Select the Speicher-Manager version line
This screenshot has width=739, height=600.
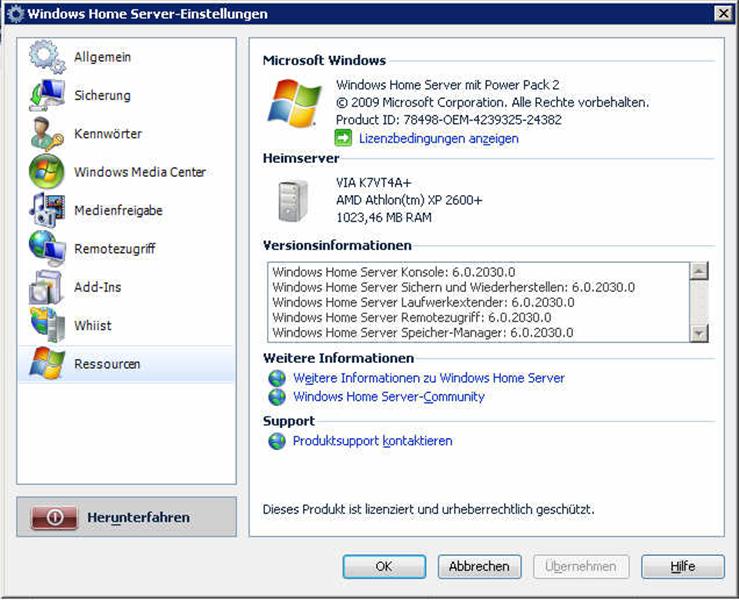[x=423, y=332]
